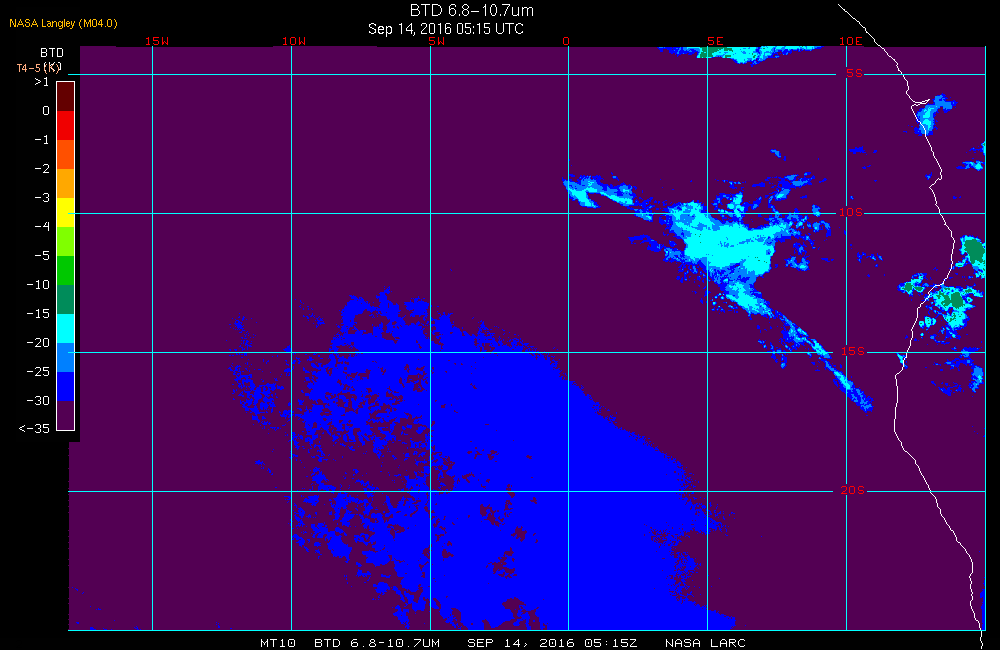Image resolution: width=1000 pixels, height=650 pixels.
Task: Click the 'BTD 6.8-10.7um' title text
Action: pyautogui.click(x=471, y=10)
